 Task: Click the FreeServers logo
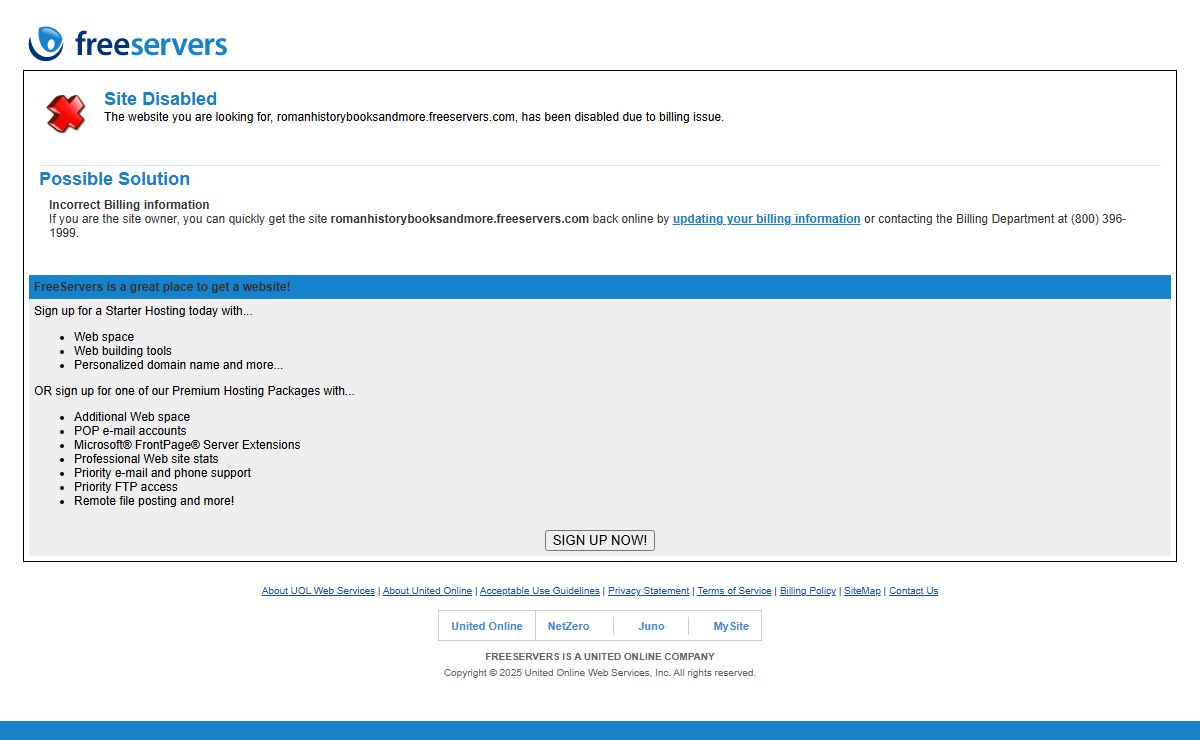[128, 44]
